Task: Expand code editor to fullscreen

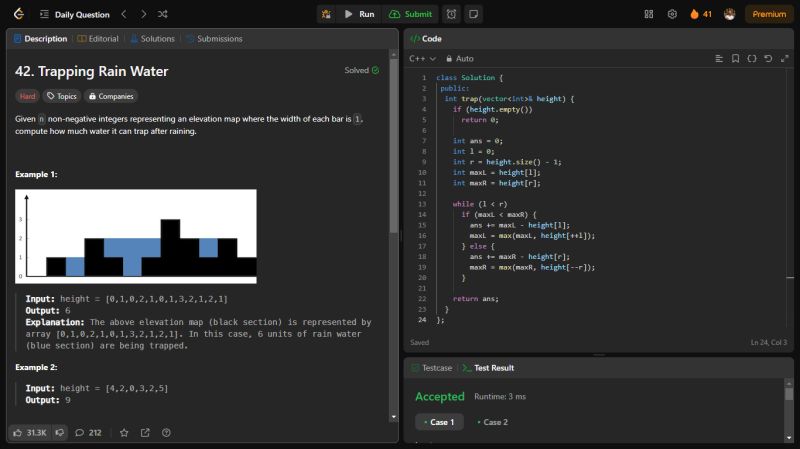Action: pos(784,59)
